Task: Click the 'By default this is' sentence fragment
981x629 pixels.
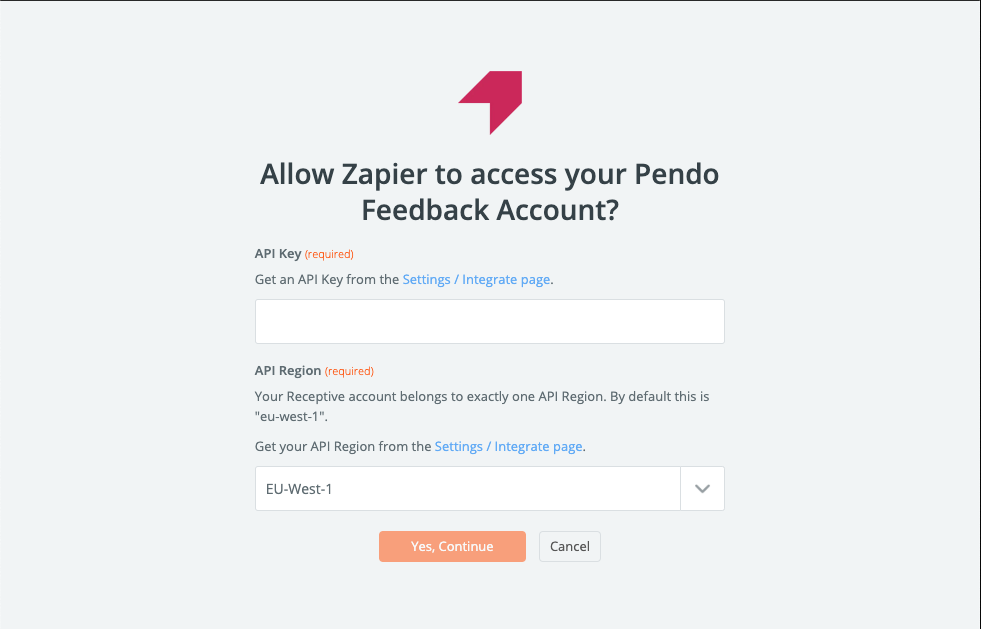Action: 659,397
